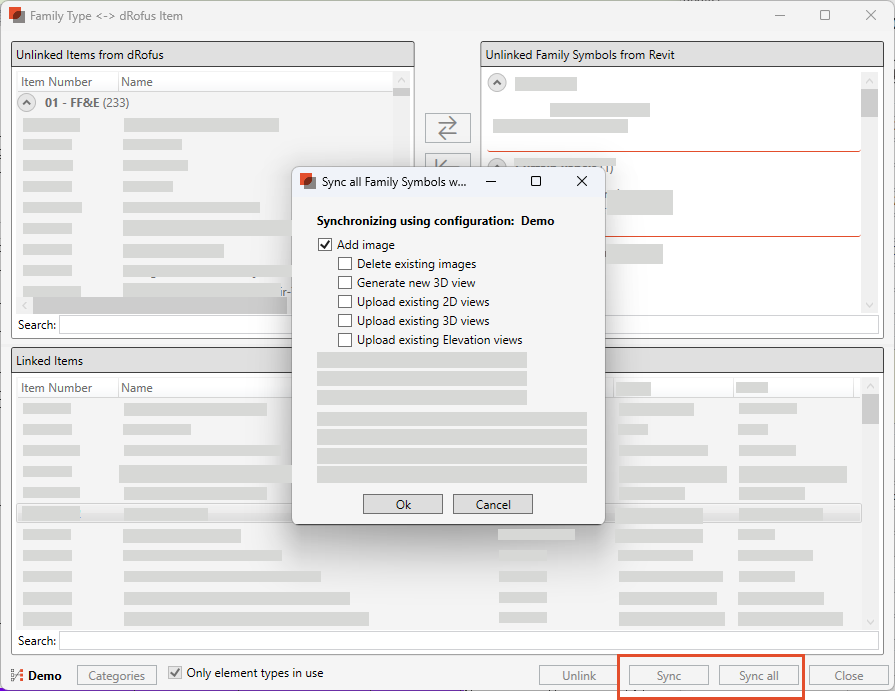Screen dimensions: 895x700
Task: Toggle Only element types in use
Action: click(176, 673)
